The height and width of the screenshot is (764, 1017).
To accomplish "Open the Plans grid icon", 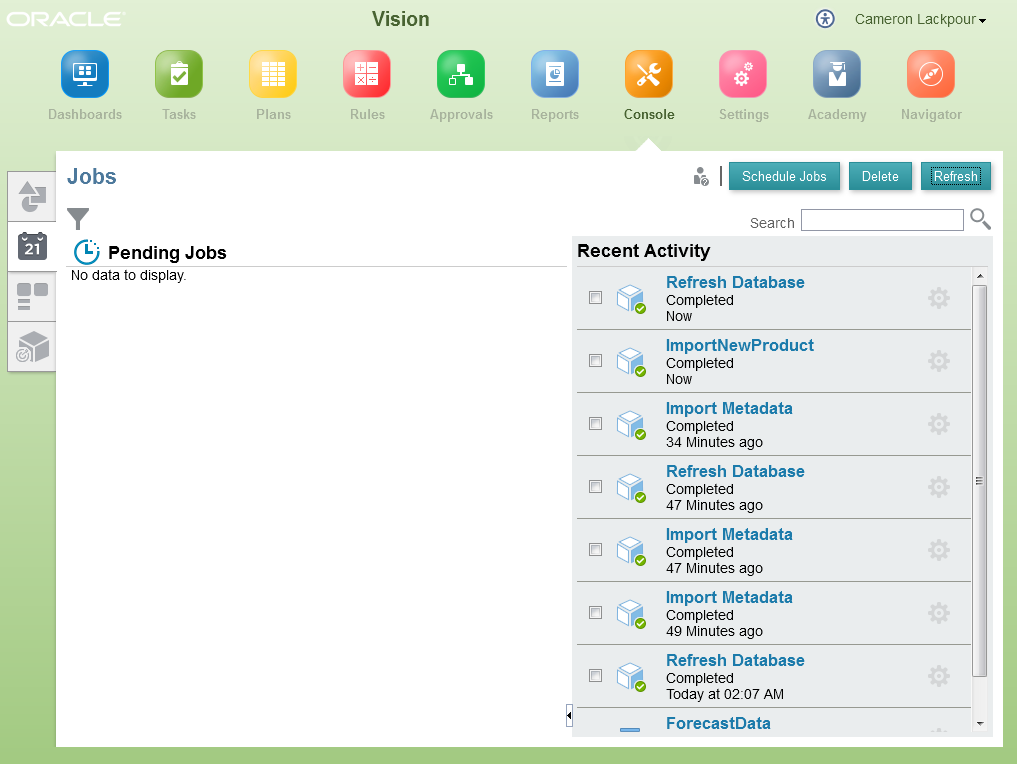I will 273,74.
